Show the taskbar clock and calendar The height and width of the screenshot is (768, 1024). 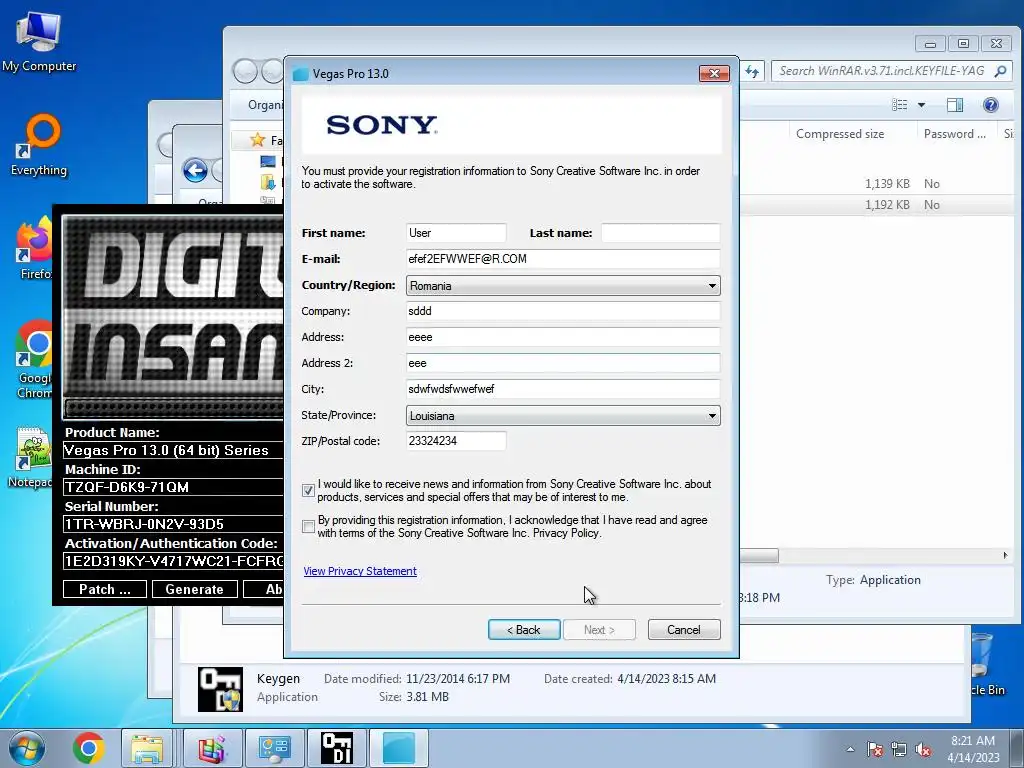coord(973,749)
